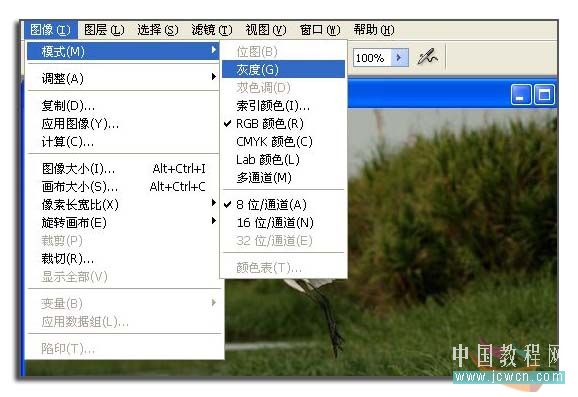Open 图像大小(I)... dialog
578x397 pixels.
tap(123, 168)
